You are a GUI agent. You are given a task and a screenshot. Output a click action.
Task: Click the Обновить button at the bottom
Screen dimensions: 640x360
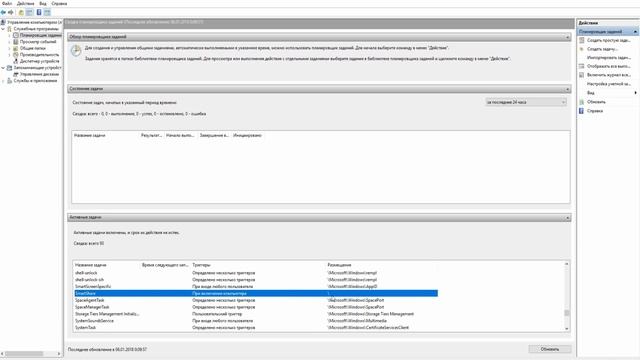[x=549, y=349]
